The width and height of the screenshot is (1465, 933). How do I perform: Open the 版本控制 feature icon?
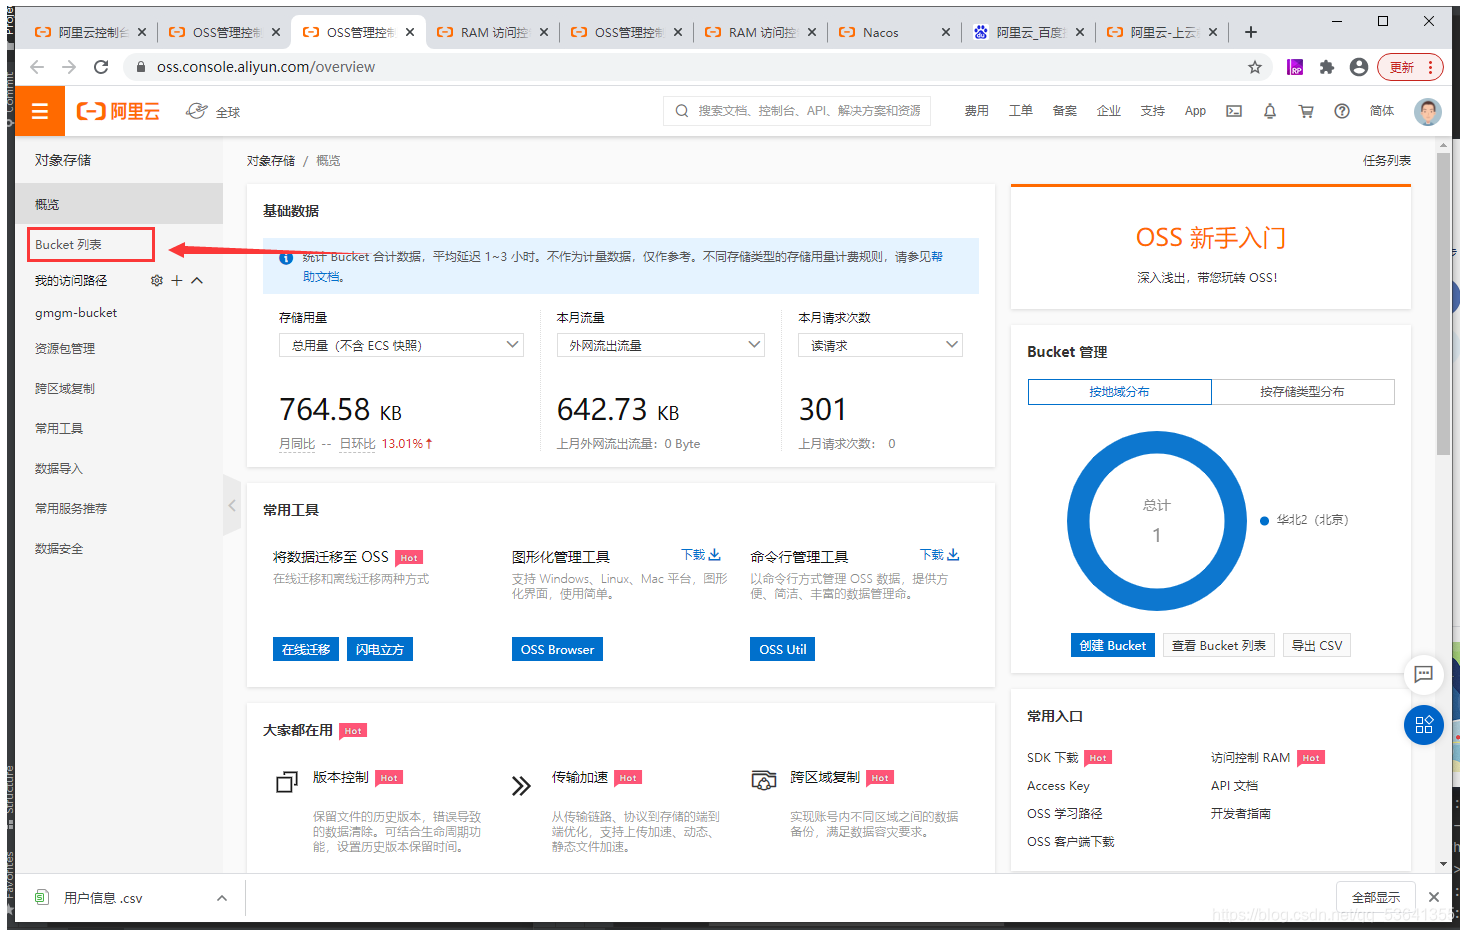click(x=287, y=782)
